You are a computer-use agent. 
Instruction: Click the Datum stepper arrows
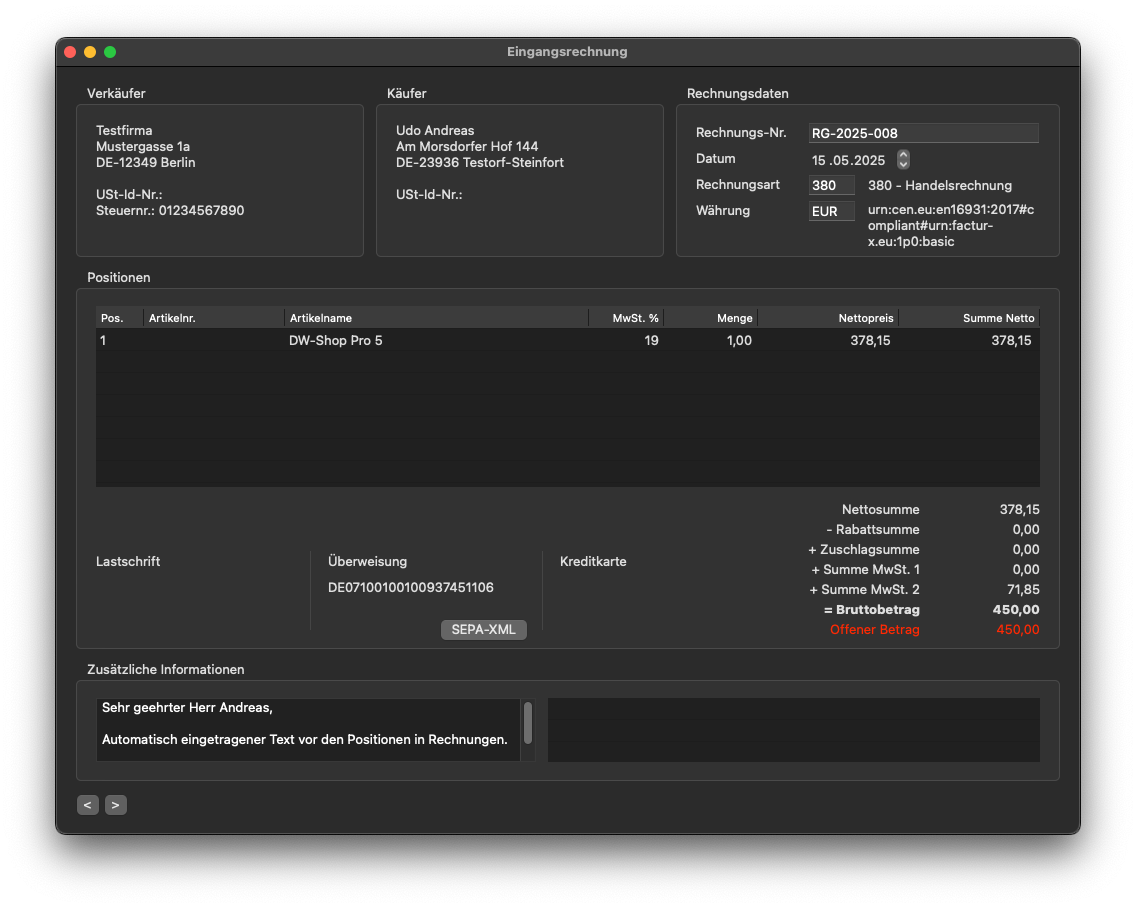[903, 159]
